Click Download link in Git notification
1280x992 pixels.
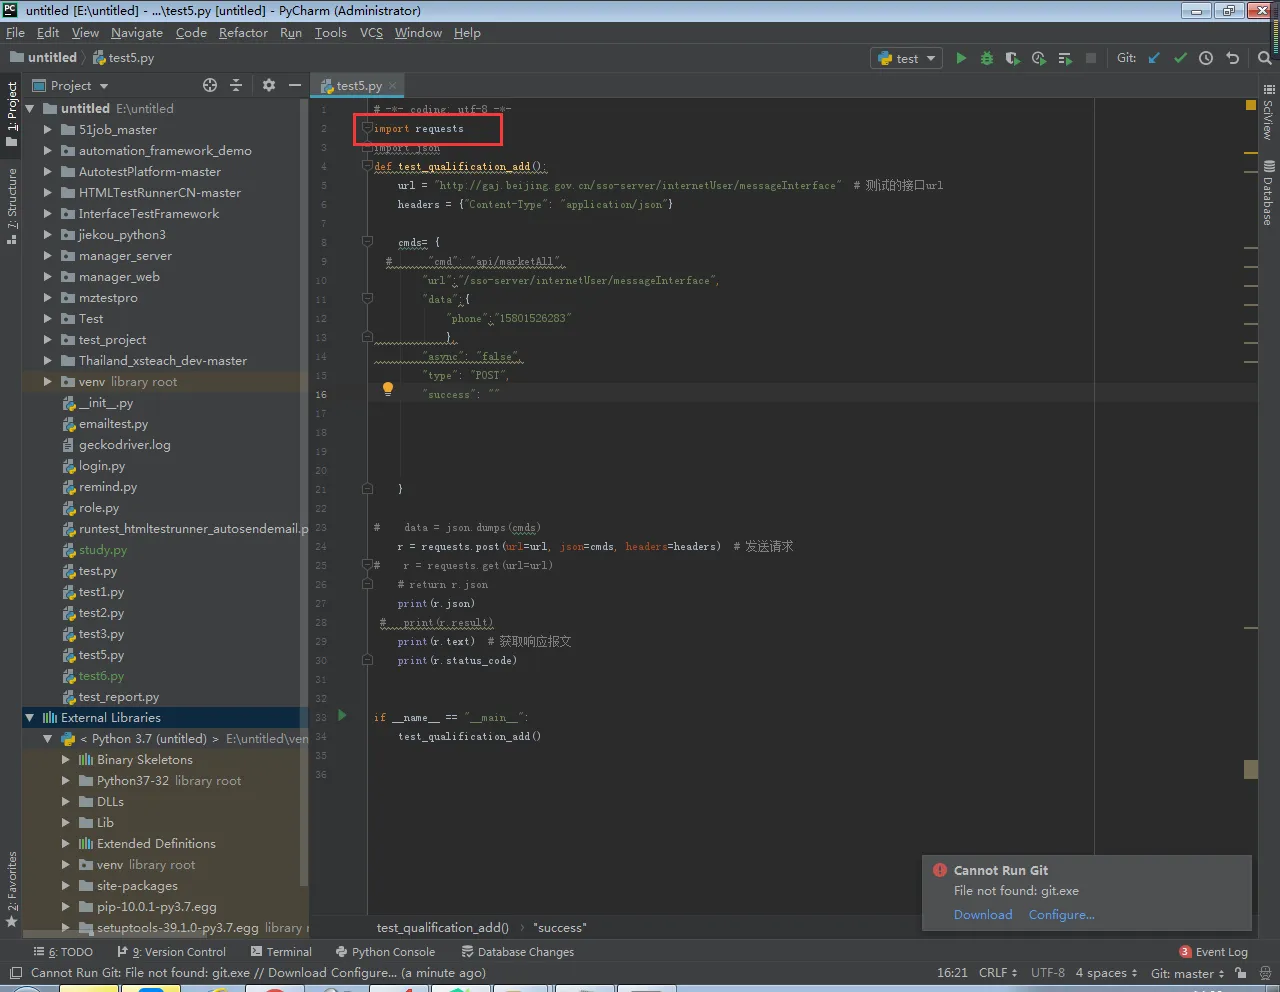[x=983, y=915]
